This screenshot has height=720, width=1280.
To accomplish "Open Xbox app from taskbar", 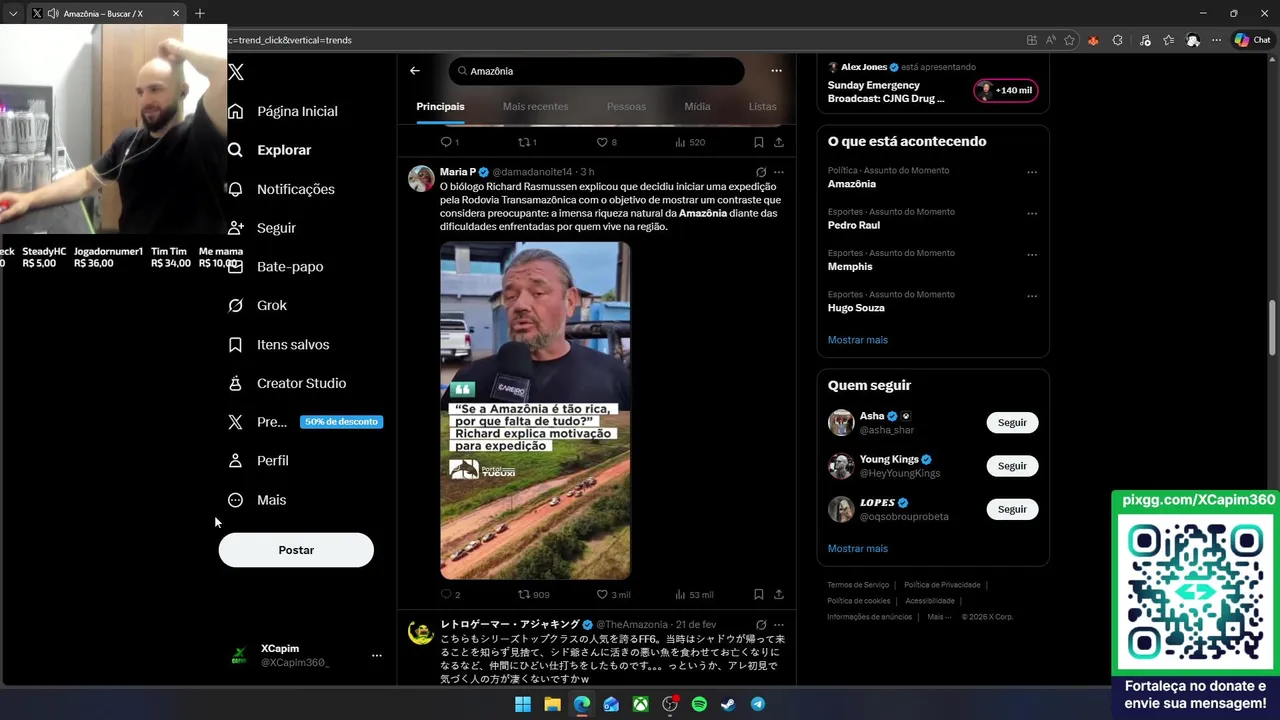I will pos(641,704).
